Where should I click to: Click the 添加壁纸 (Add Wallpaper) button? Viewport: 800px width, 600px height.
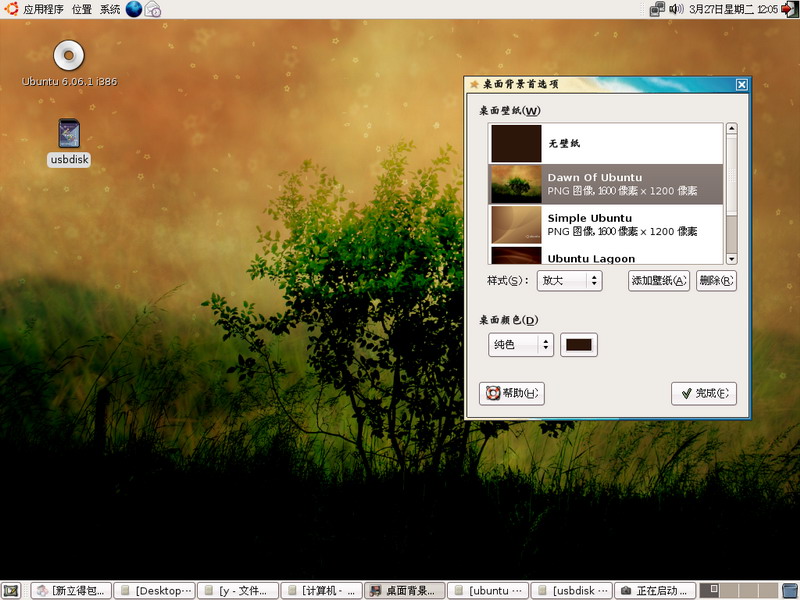click(659, 281)
